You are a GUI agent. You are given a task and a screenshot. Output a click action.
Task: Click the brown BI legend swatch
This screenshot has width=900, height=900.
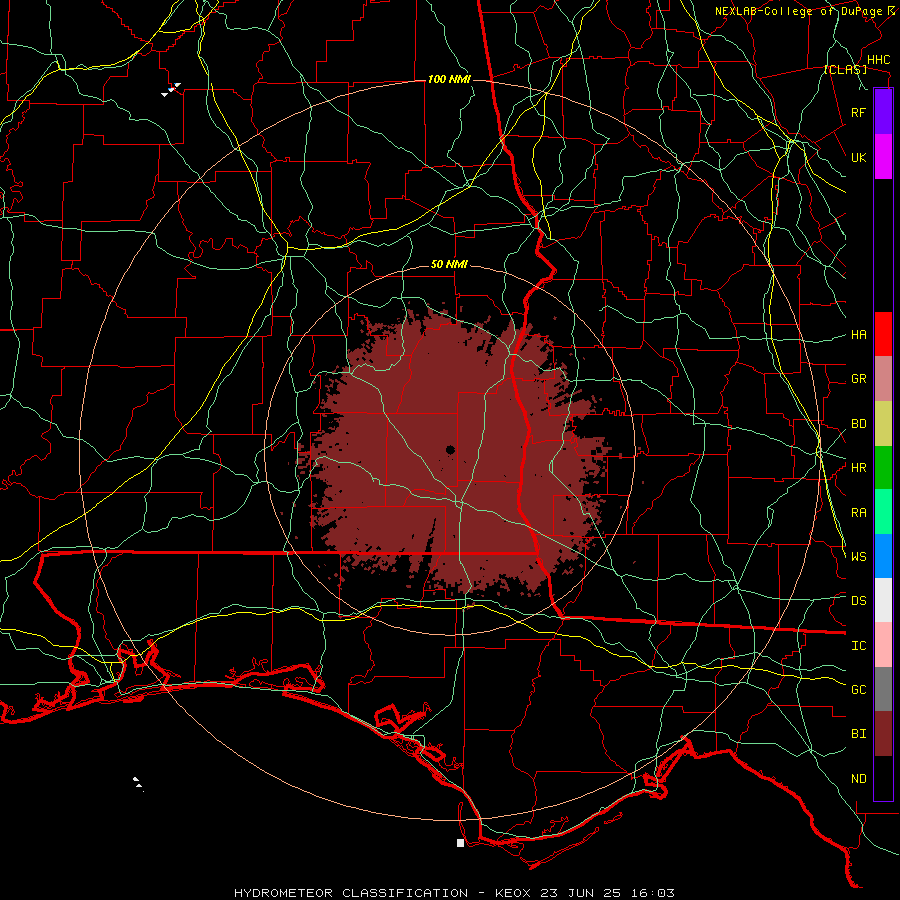tap(883, 734)
